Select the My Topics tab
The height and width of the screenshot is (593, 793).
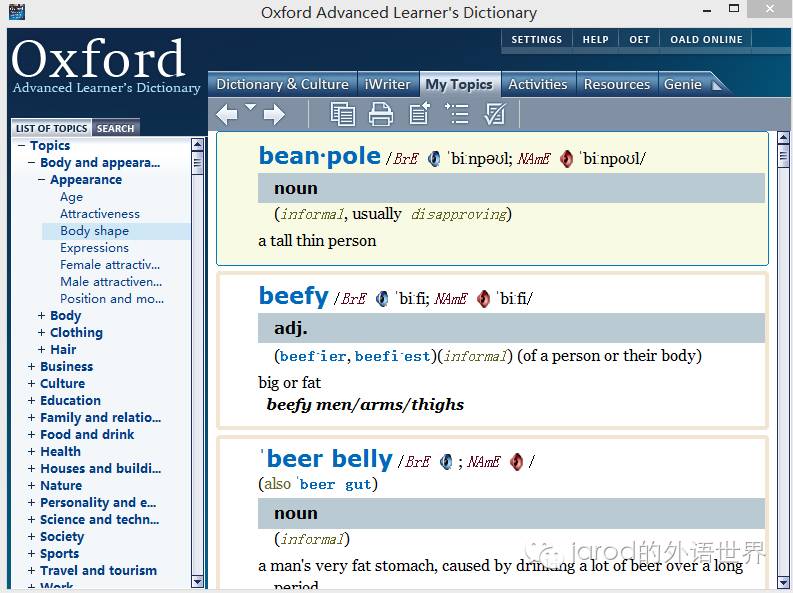click(459, 84)
